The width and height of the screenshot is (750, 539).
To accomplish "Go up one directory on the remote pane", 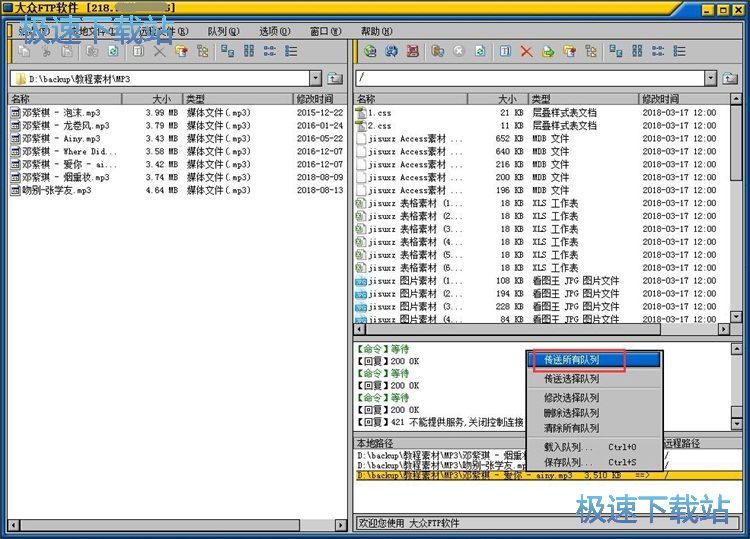I will coord(730,78).
